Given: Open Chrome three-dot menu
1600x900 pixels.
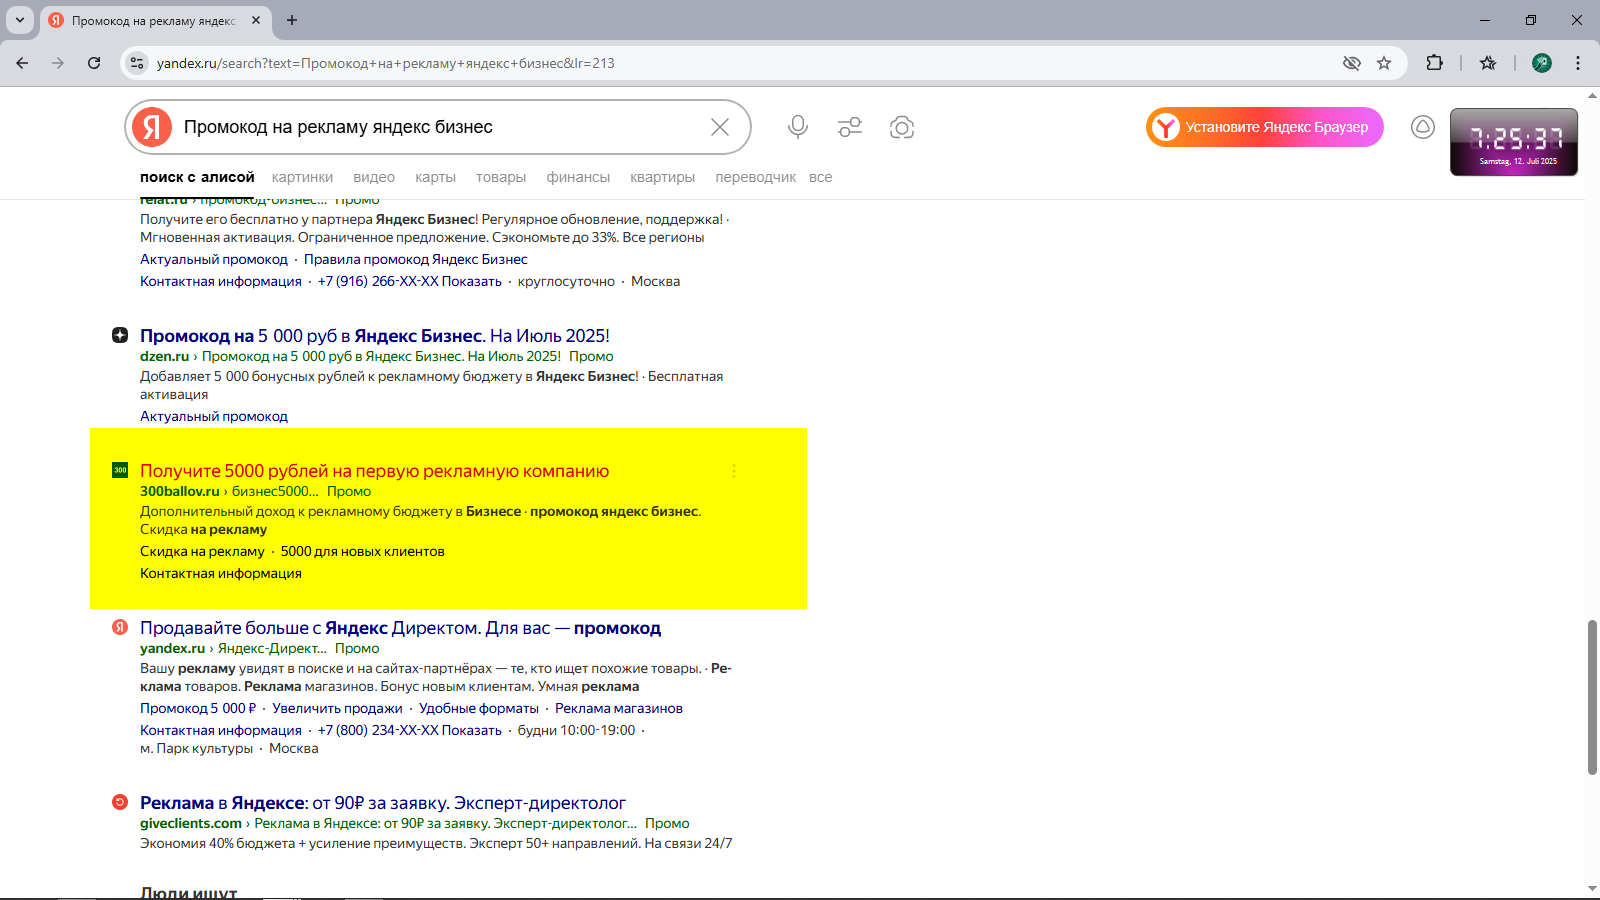Looking at the screenshot, I should click(1578, 63).
